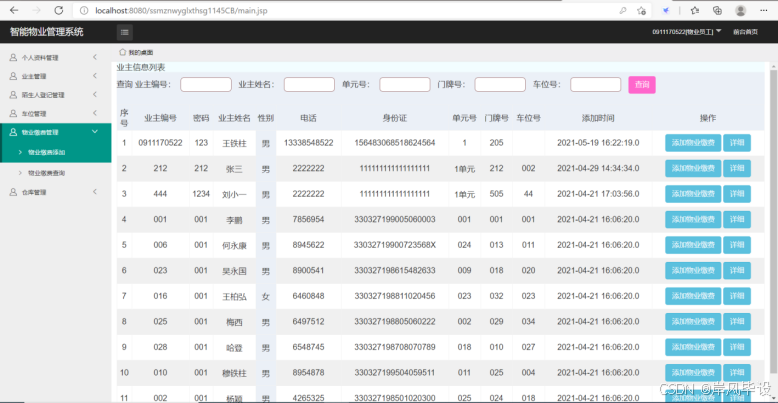Add 物业缴费 for owner 刘小一
The height and width of the screenshot is (403, 778).
[x=693, y=194]
